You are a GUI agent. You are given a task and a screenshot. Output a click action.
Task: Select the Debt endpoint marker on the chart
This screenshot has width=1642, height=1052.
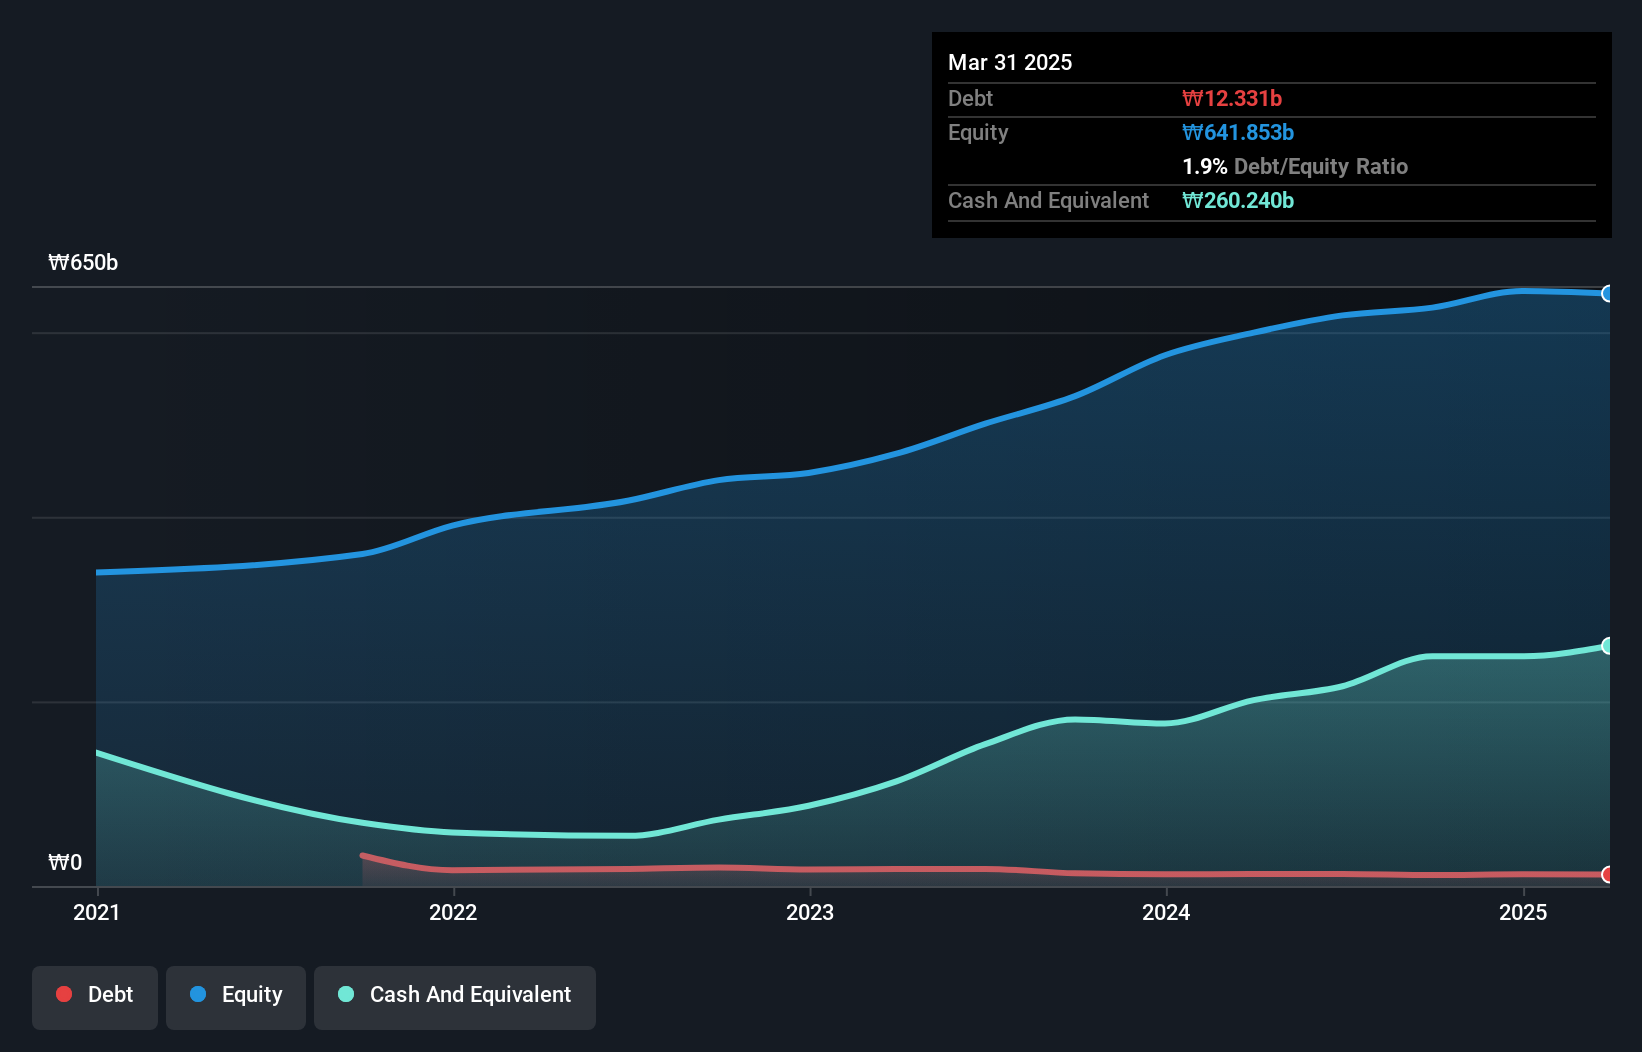[x=1608, y=875]
